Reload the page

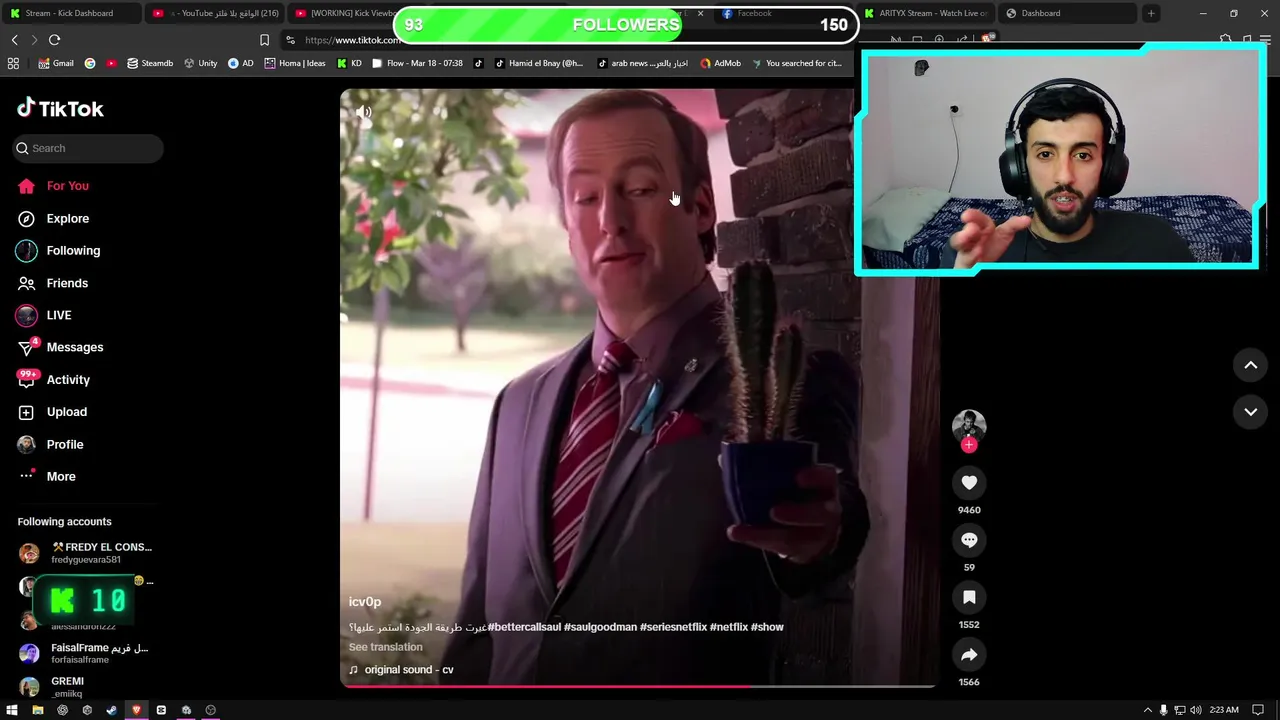54,40
